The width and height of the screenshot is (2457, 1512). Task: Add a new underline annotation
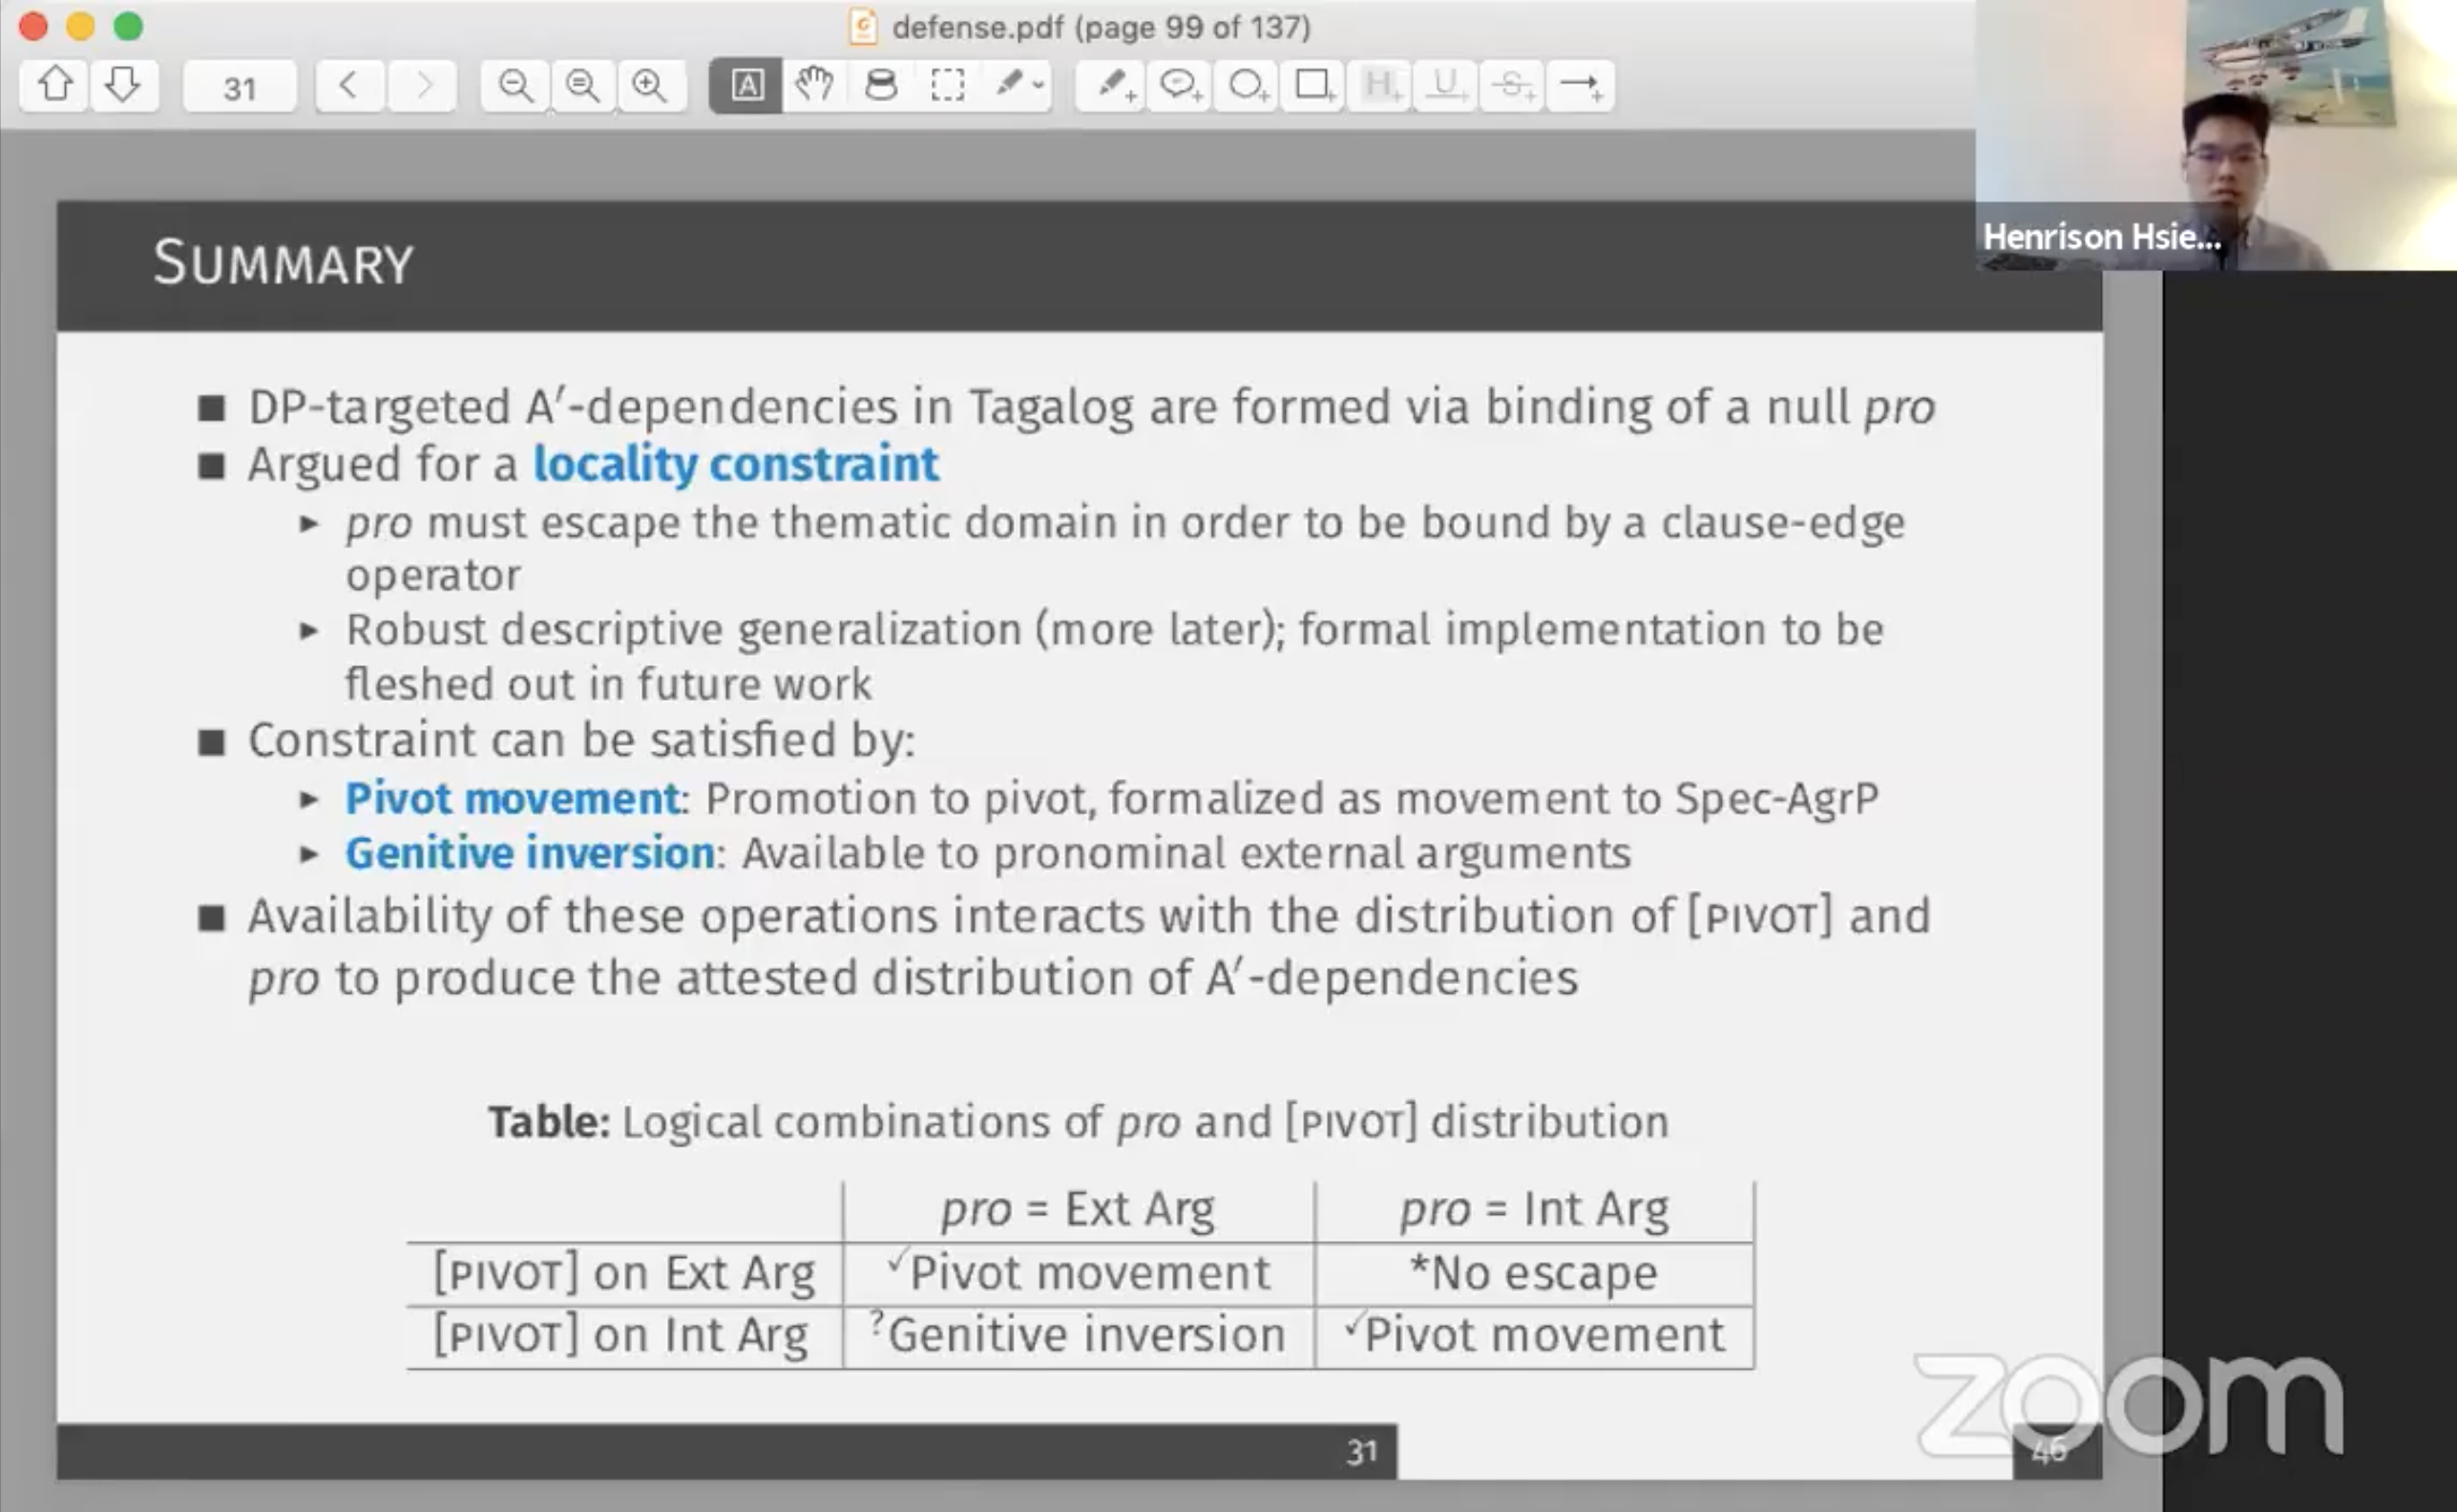1446,85
